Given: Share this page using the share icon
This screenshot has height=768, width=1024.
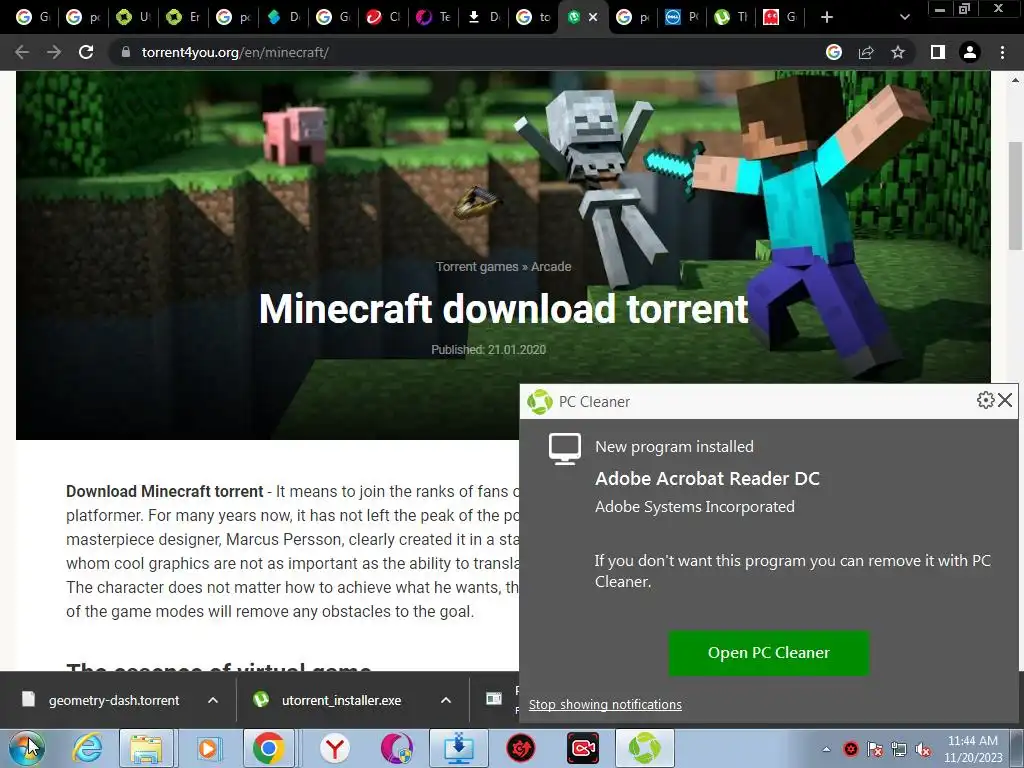Looking at the screenshot, I should click(x=866, y=52).
